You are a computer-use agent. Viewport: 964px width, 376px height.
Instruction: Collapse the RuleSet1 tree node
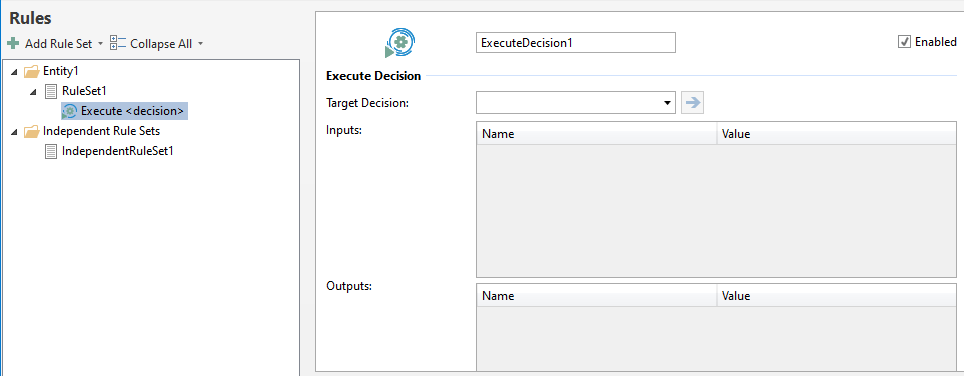pos(34,92)
